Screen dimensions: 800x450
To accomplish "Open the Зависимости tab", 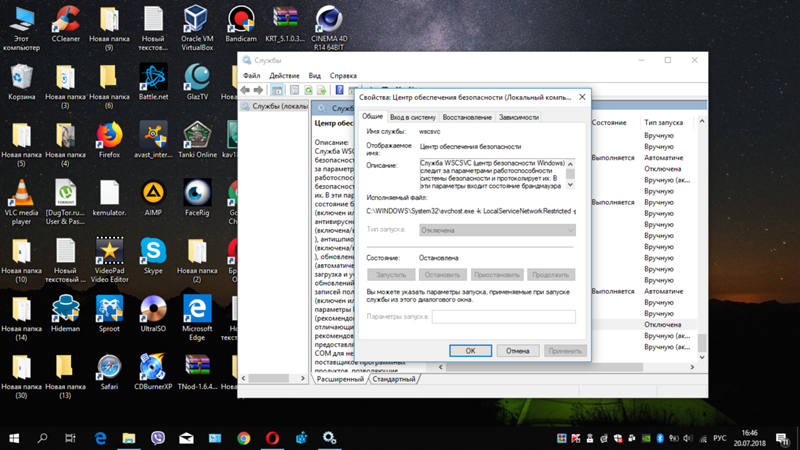I will tap(519, 117).
